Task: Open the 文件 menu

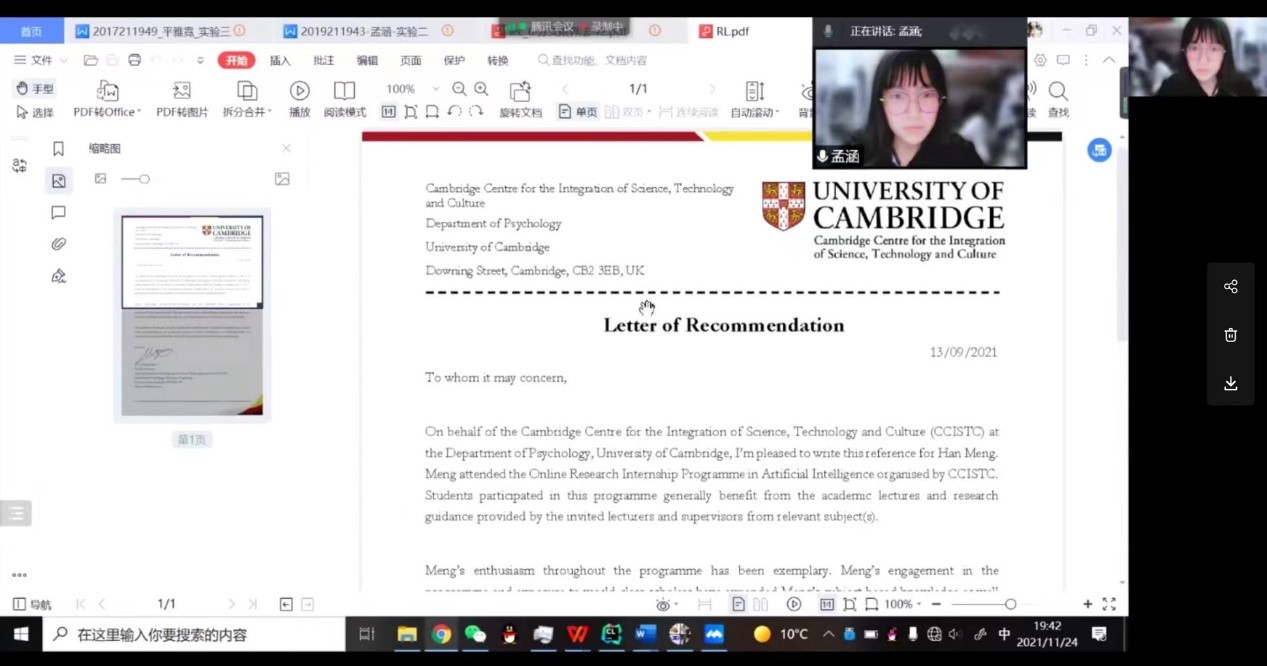Action: click(x=34, y=60)
